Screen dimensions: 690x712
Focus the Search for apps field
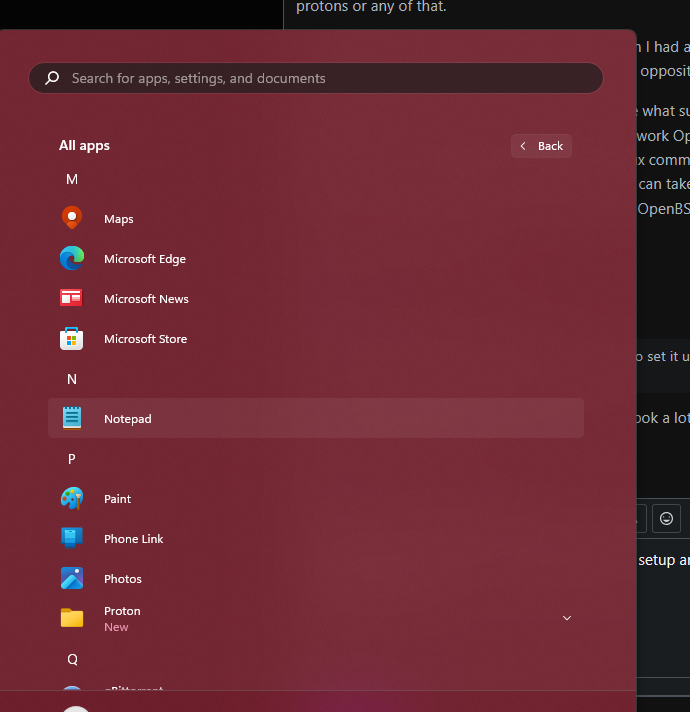pos(316,78)
